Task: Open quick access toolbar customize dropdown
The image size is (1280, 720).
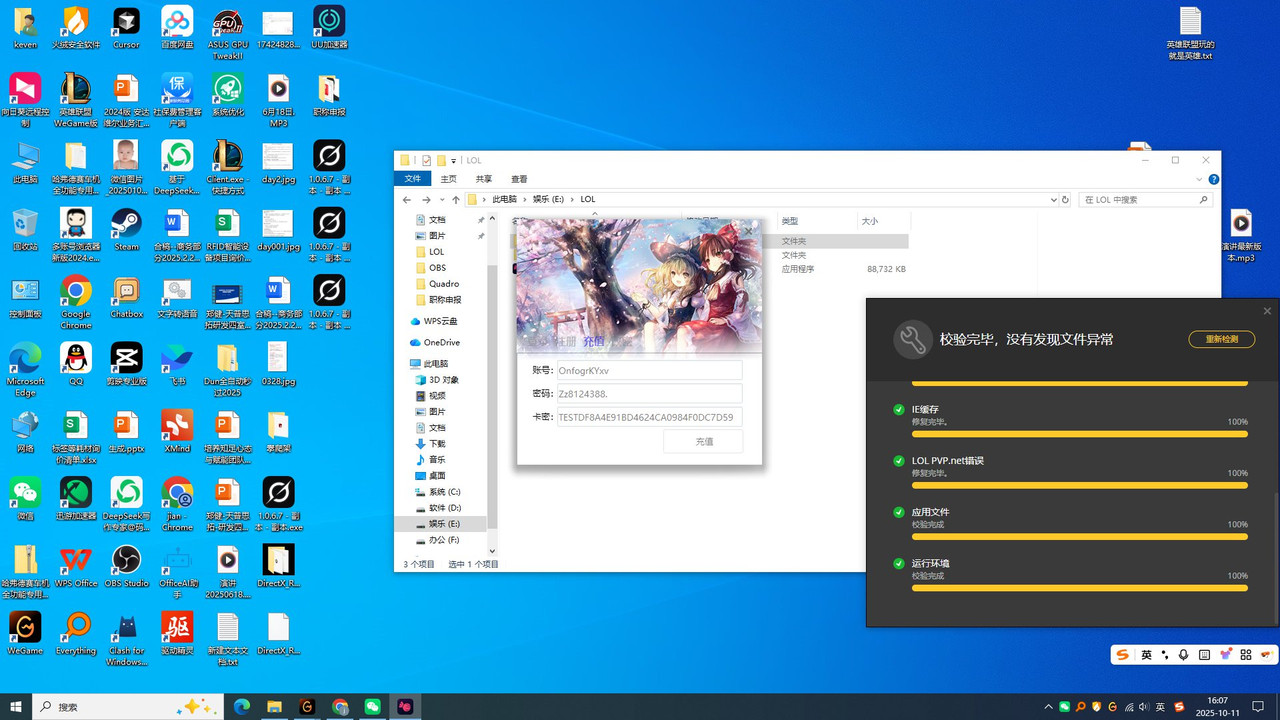Action: pos(453,160)
